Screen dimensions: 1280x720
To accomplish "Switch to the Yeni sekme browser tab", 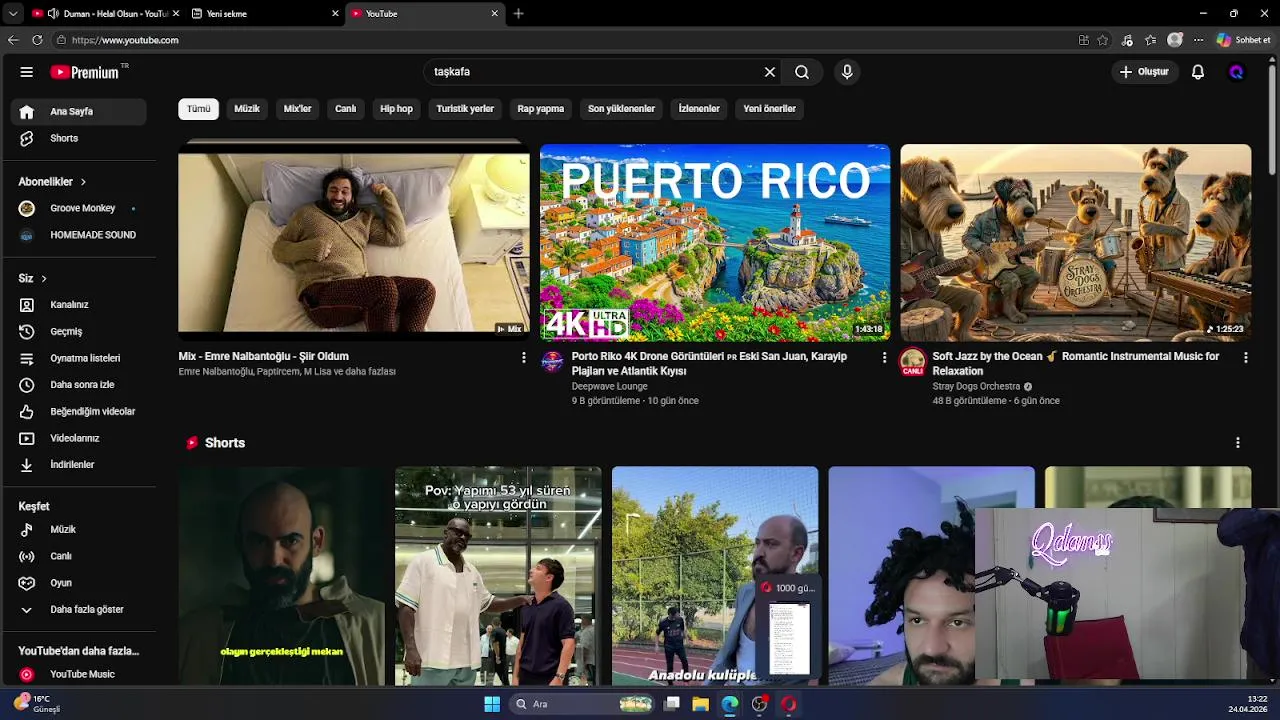I will pos(265,14).
